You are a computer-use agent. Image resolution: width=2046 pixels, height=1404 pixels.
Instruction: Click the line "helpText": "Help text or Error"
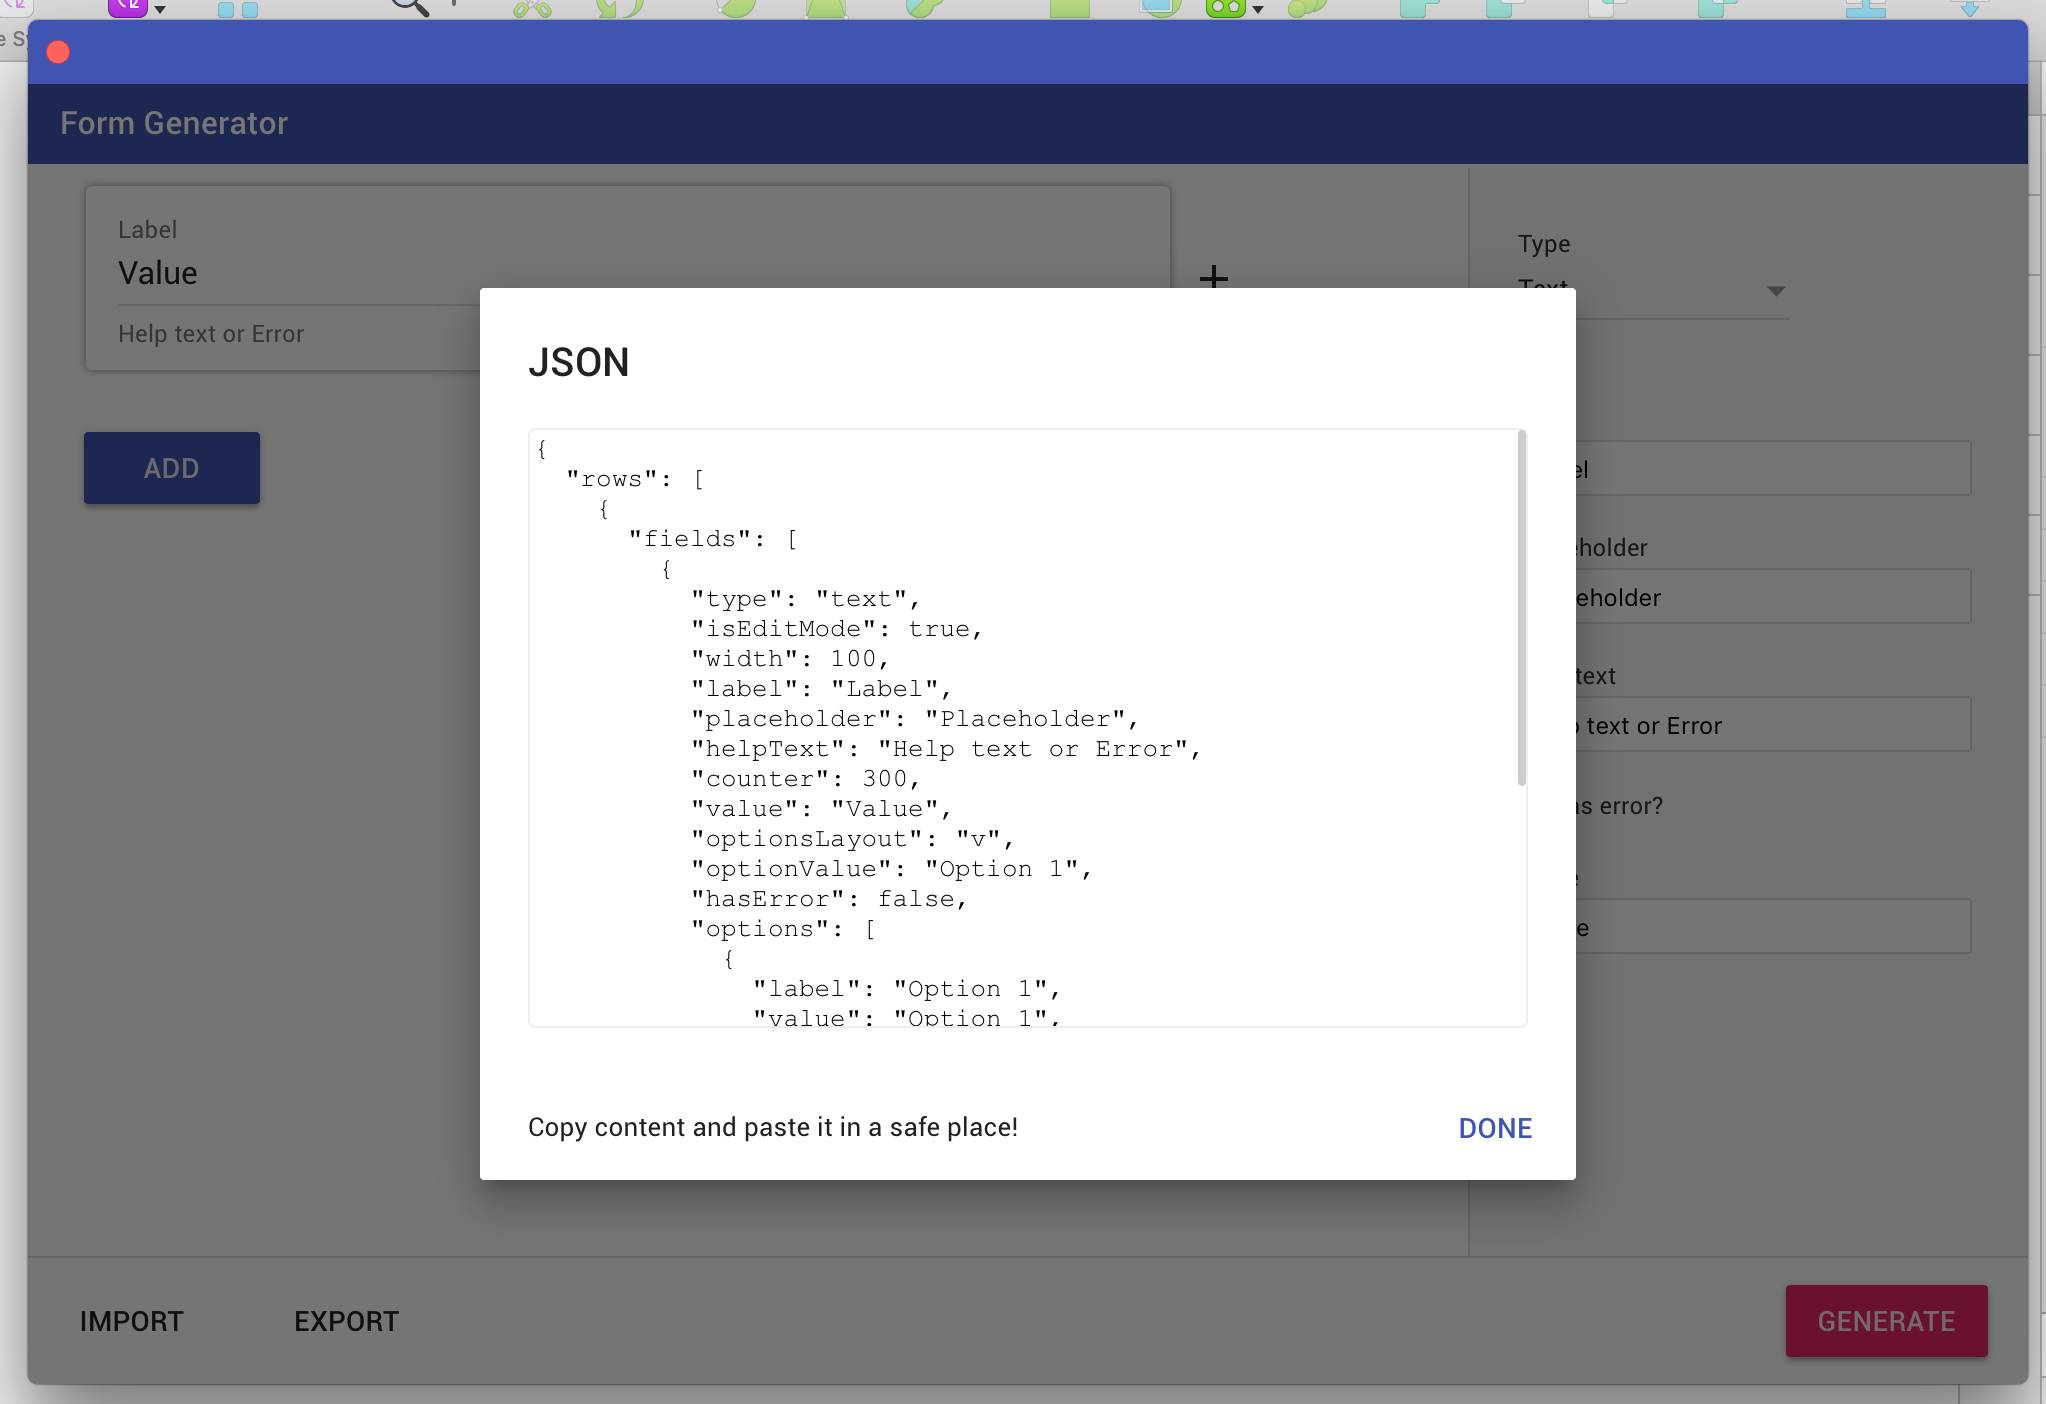point(946,749)
